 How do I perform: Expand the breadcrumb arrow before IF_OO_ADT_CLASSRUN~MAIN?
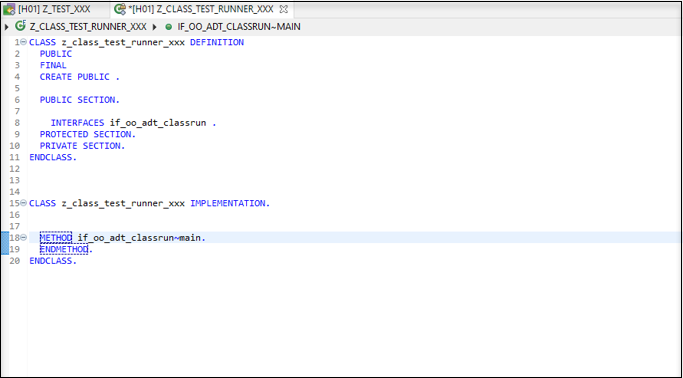click(155, 27)
